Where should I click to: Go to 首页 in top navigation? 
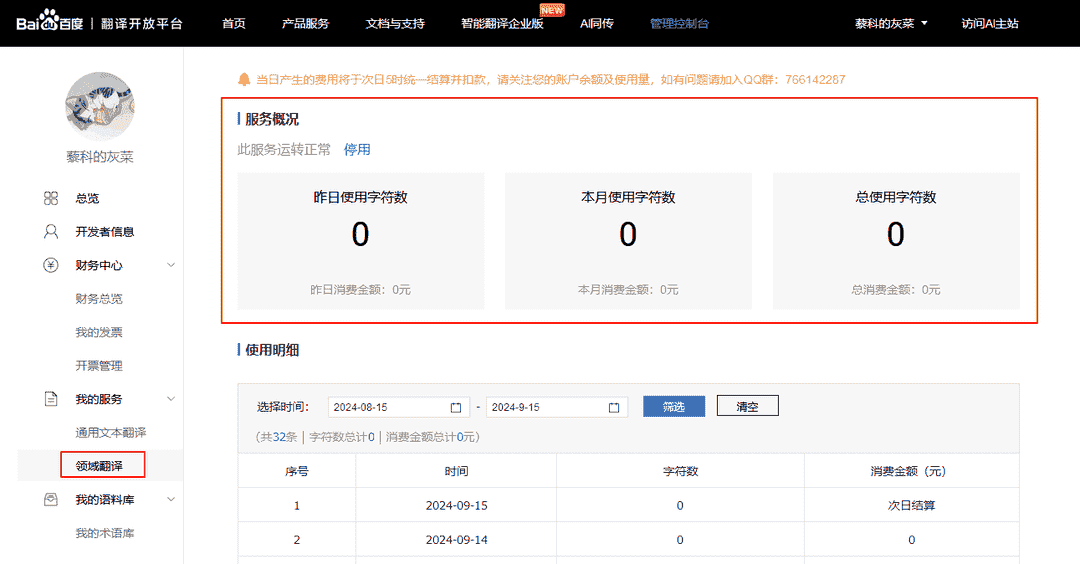233,23
